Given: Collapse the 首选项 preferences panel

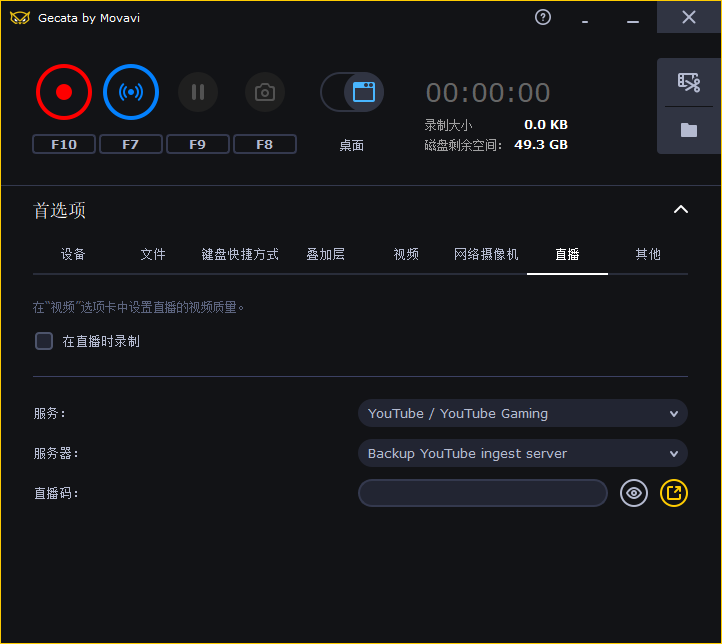Looking at the screenshot, I should (681, 210).
